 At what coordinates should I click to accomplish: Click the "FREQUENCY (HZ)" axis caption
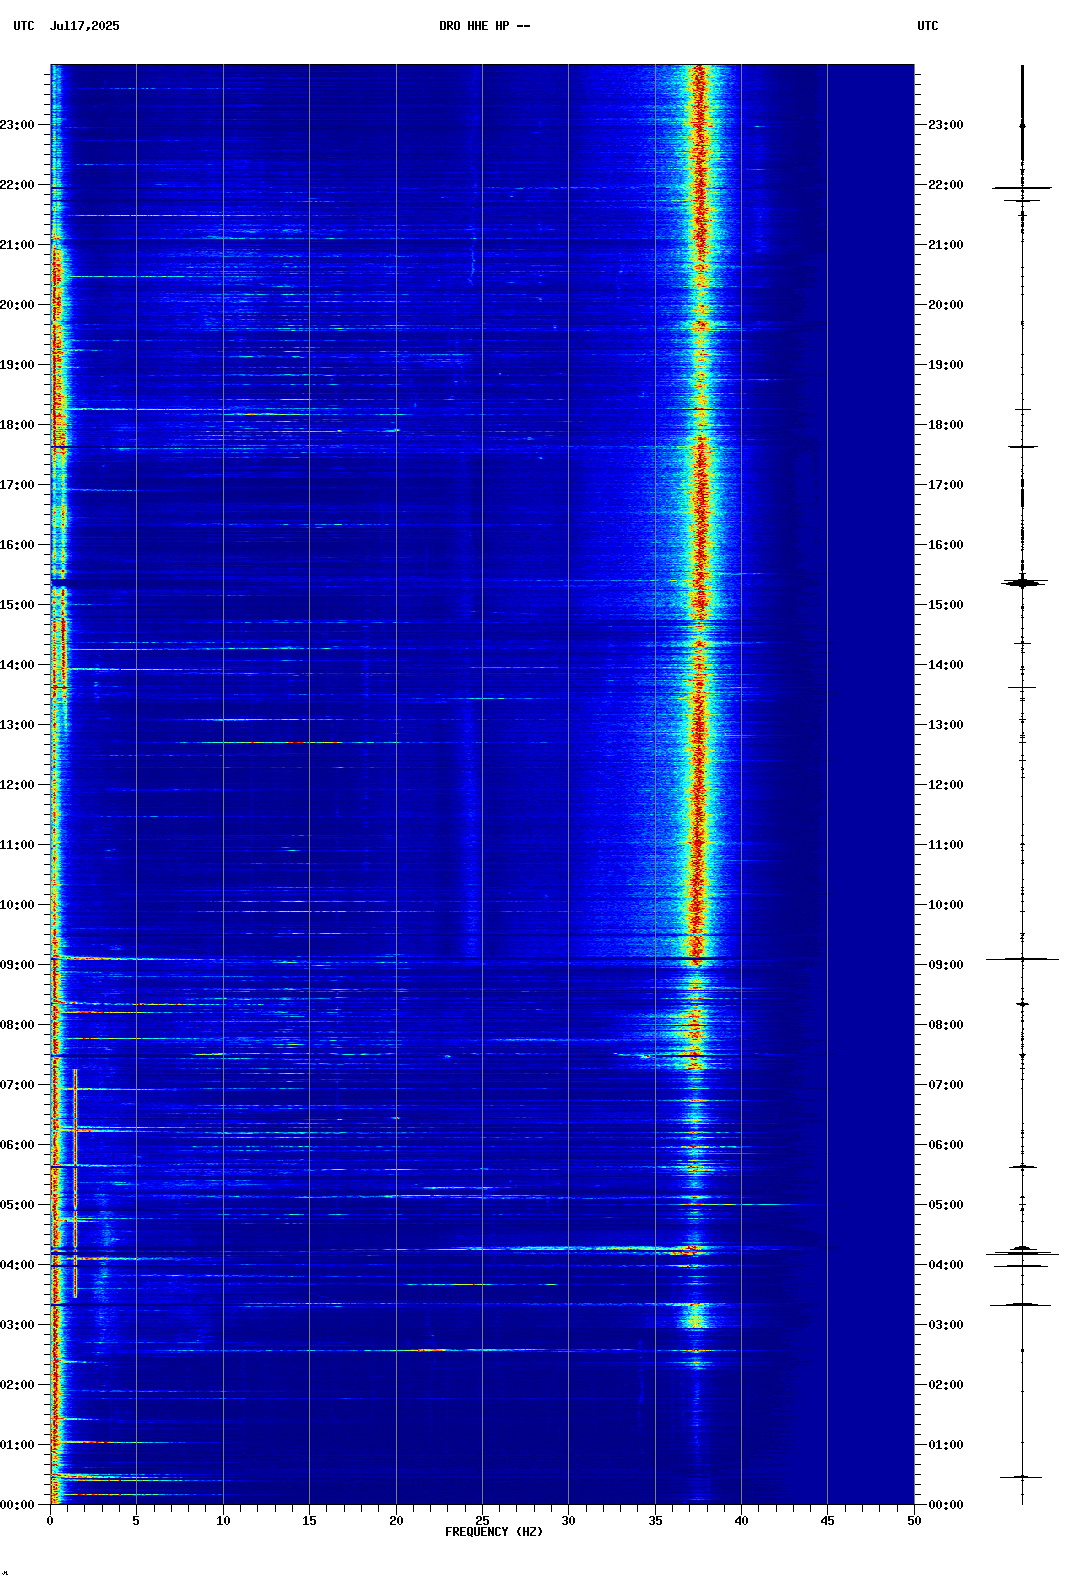[x=494, y=1532]
